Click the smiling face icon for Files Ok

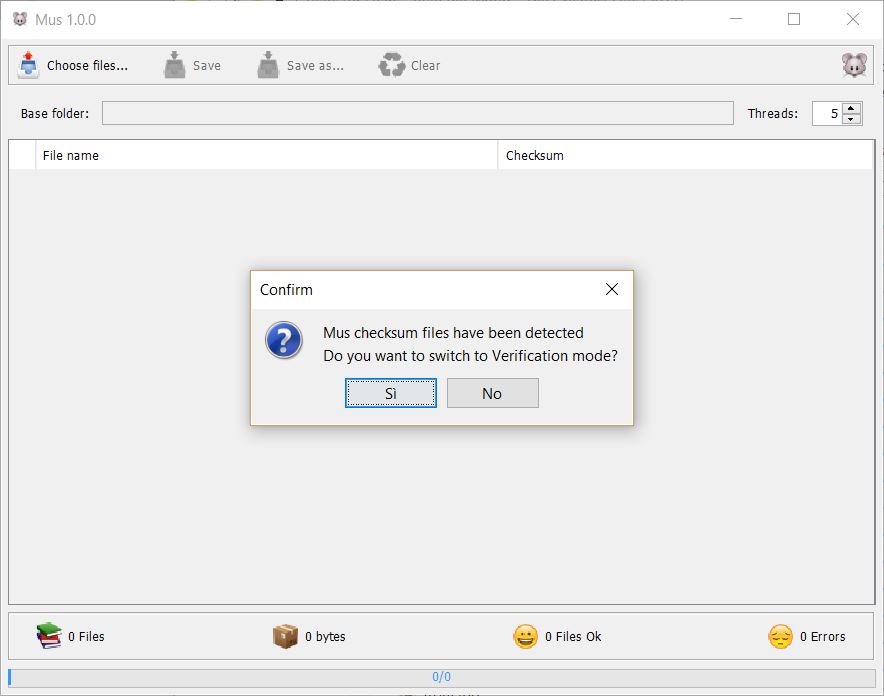point(525,637)
